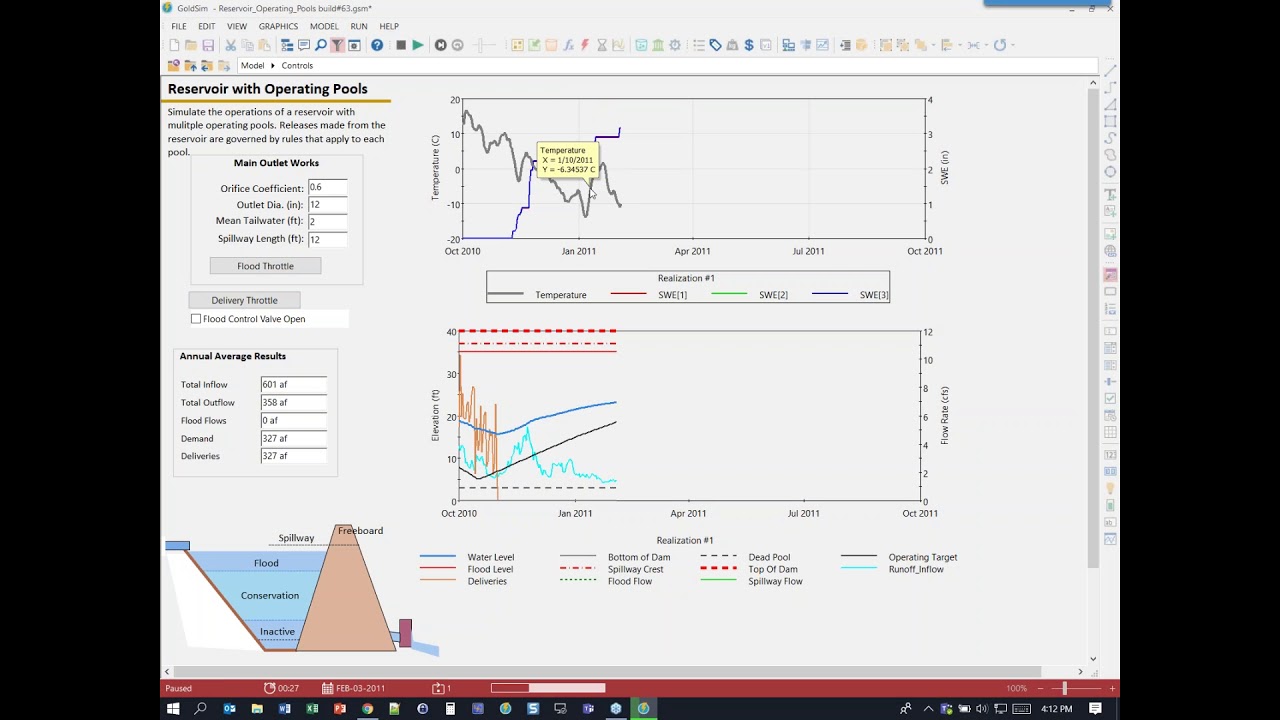1280x720 pixels.
Task: Click the dollar sign currency icon
Action: click(x=749, y=45)
